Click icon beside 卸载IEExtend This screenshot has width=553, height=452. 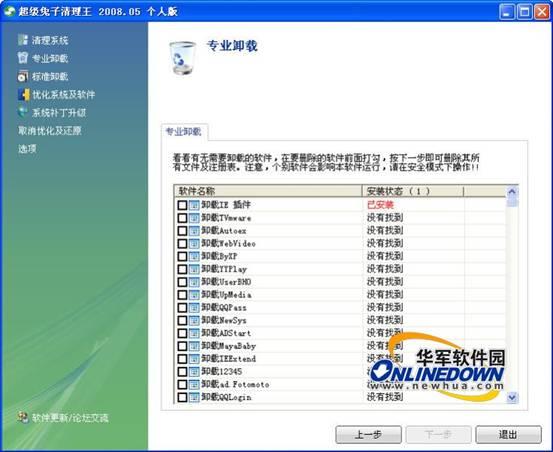194,359
